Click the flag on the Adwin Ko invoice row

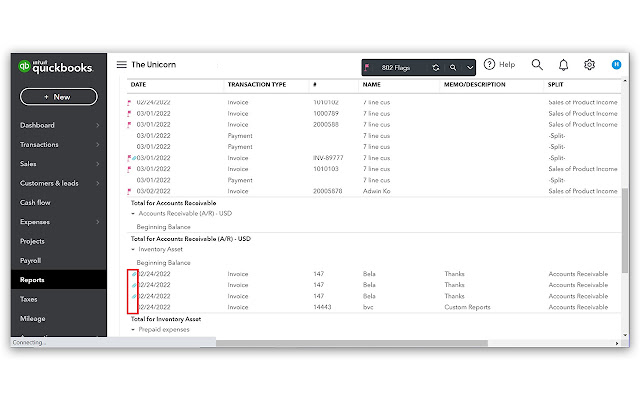click(x=129, y=191)
